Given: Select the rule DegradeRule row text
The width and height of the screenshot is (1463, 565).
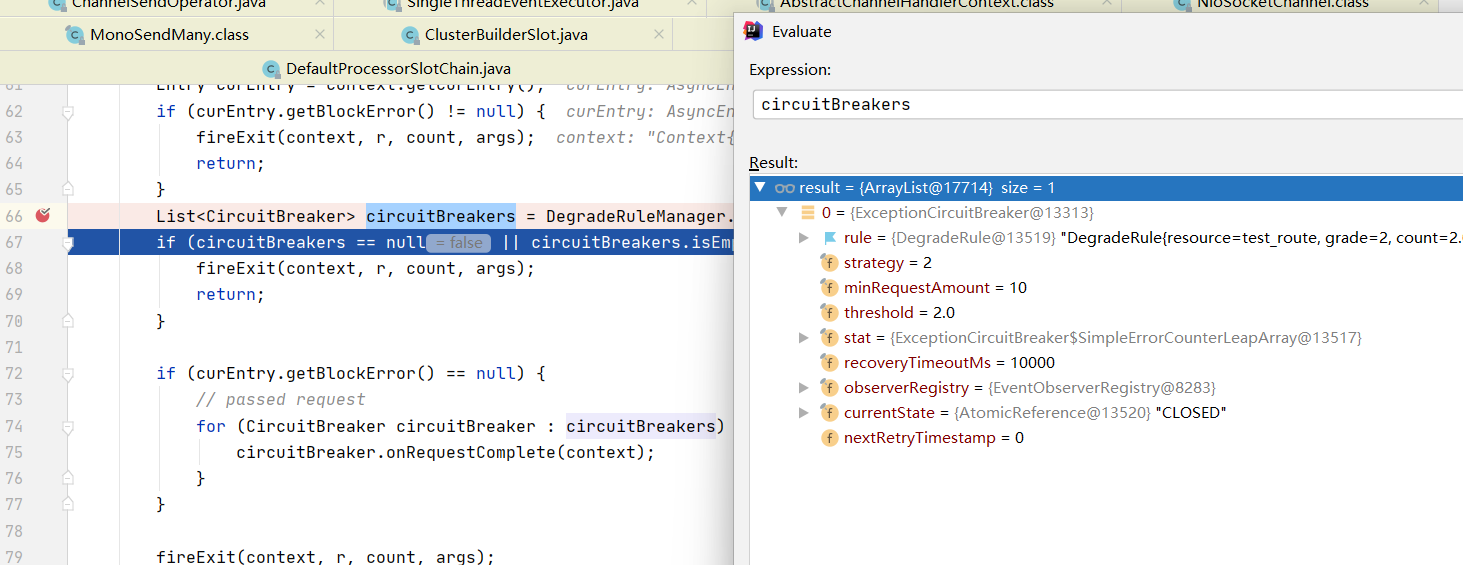Looking at the screenshot, I should pos(1153,238).
